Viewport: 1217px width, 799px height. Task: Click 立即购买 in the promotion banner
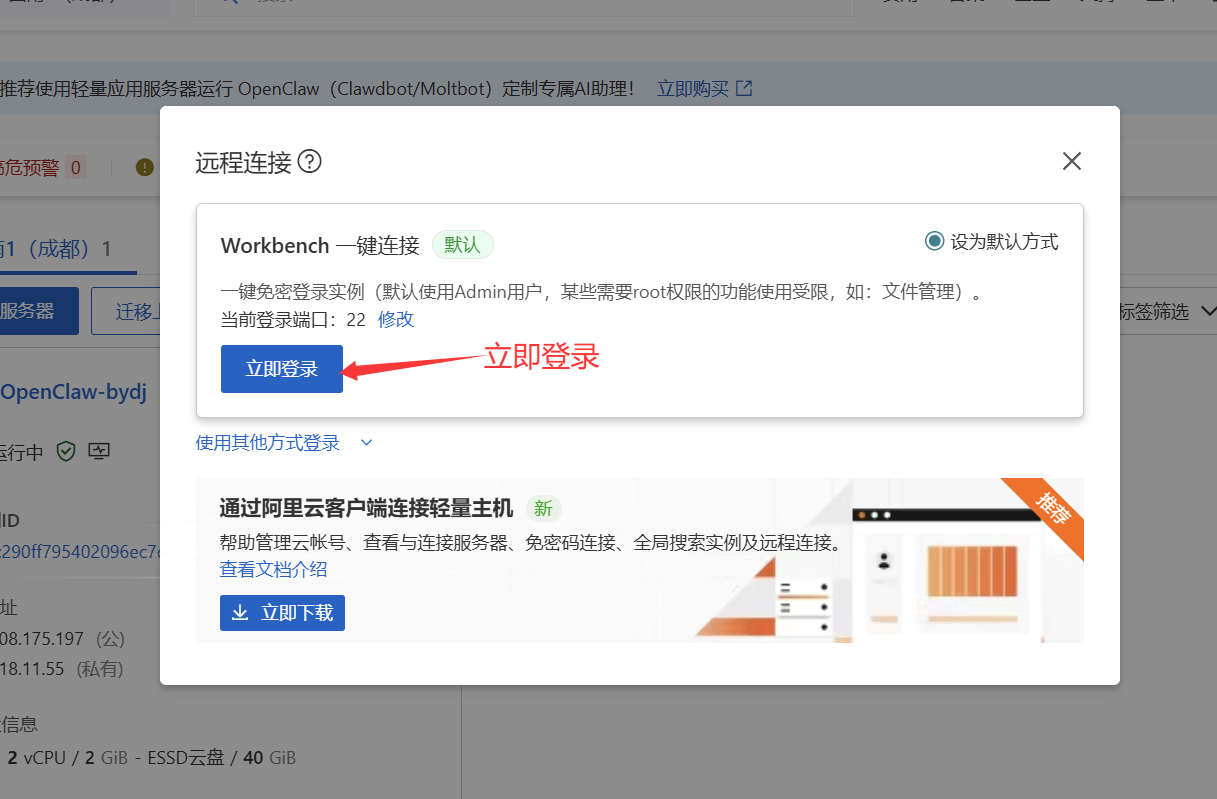click(693, 88)
